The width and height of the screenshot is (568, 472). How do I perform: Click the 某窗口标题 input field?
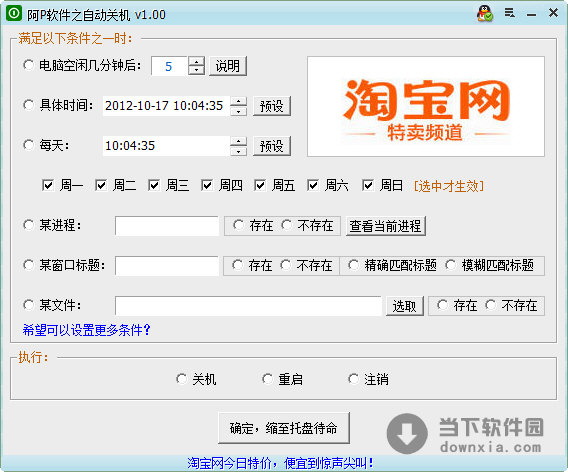pyautogui.click(x=167, y=266)
